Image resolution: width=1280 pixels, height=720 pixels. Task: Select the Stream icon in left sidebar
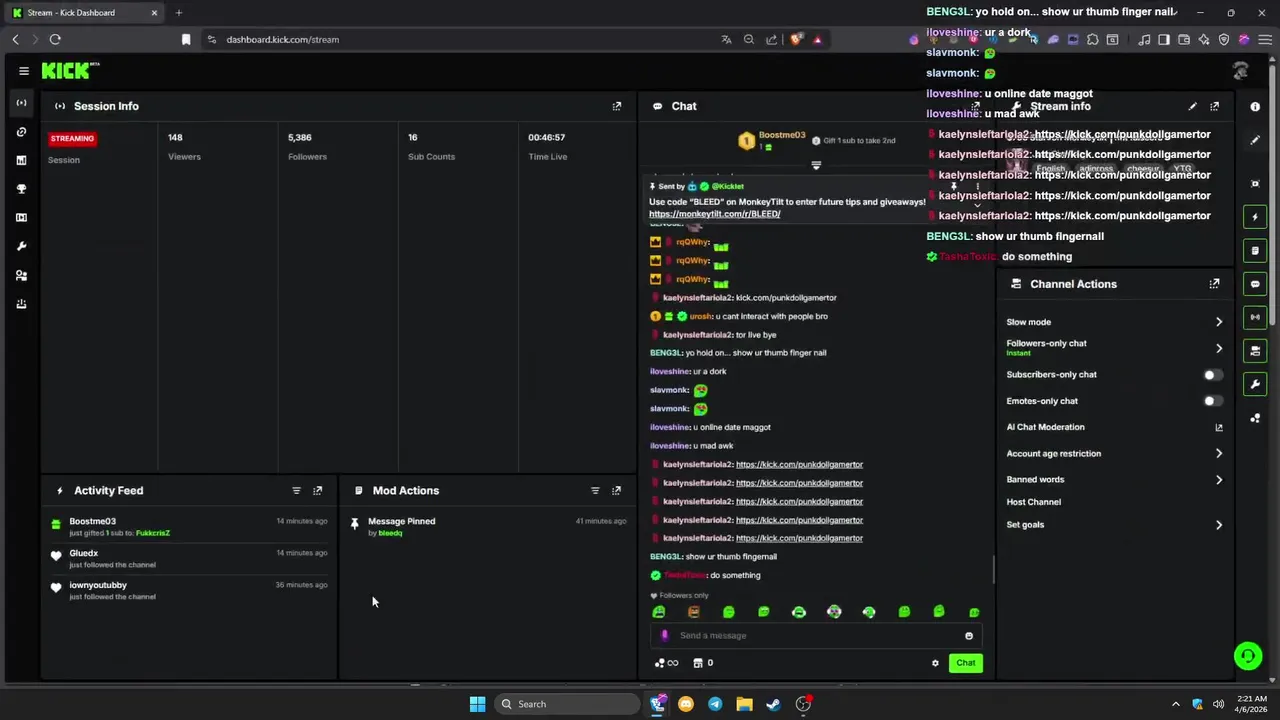pyautogui.click(x=21, y=103)
